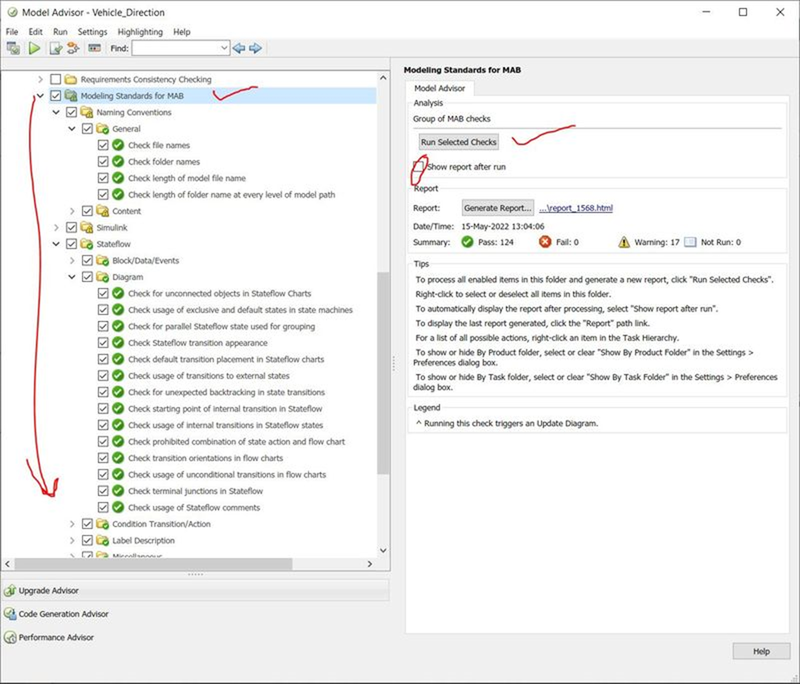The width and height of the screenshot is (800, 684).
Task: Check the Requirements Consistency Checking checkbox
Action: click(x=56, y=80)
